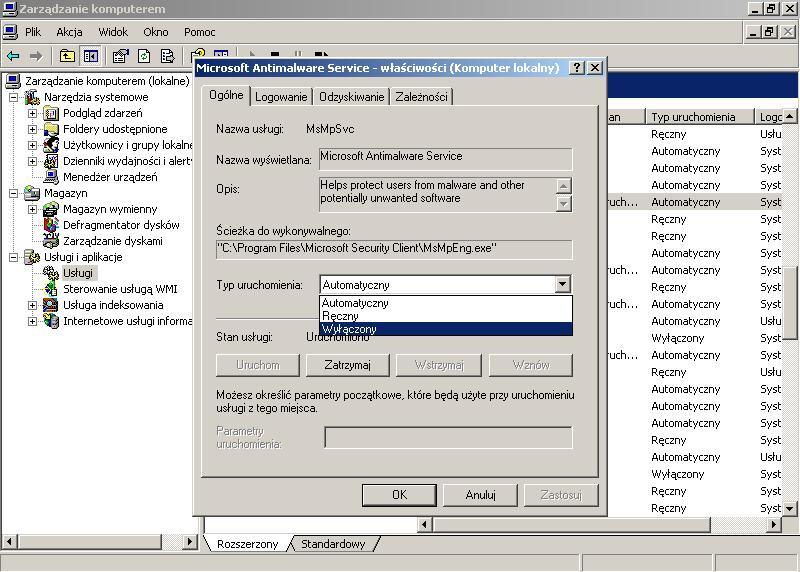Click the Ścieżka do wykonywalnego path field
800x572 pixels.
coord(394,250)
